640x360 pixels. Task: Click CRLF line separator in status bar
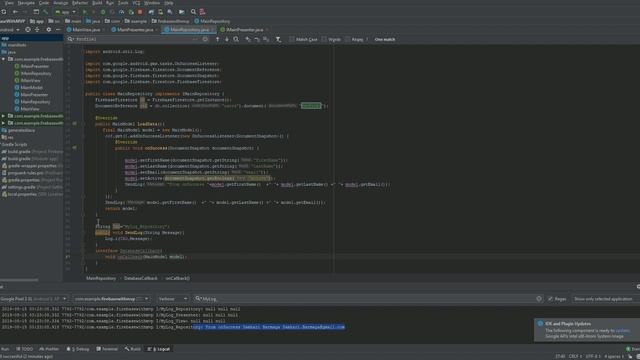pos(575,357)
